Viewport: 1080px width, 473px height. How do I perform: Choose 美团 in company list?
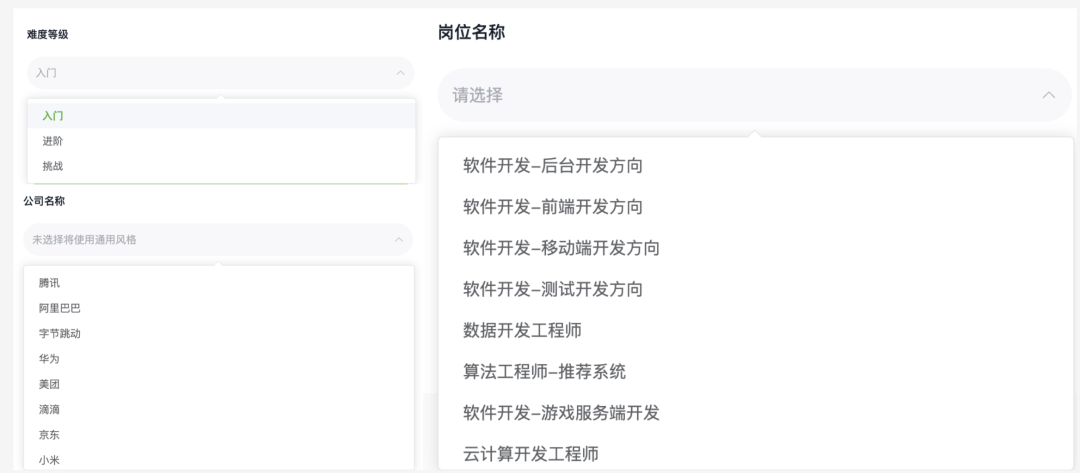point(50,384)
